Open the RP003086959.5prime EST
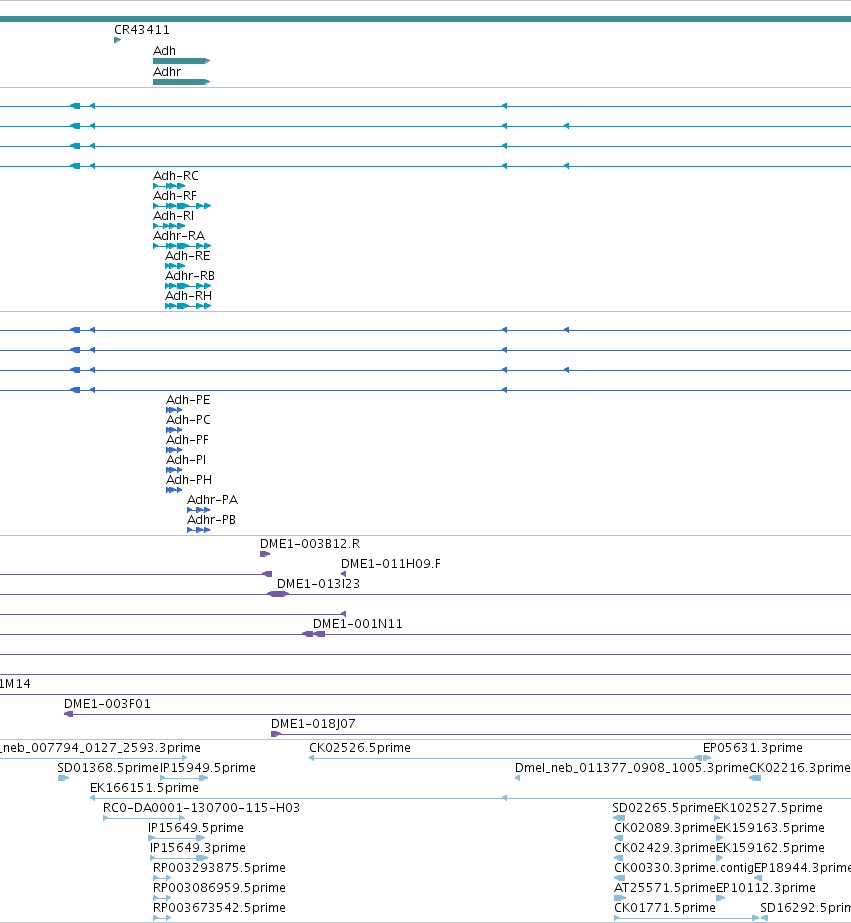The height and width of the screenshot is (923, 851). coord(162,898)
